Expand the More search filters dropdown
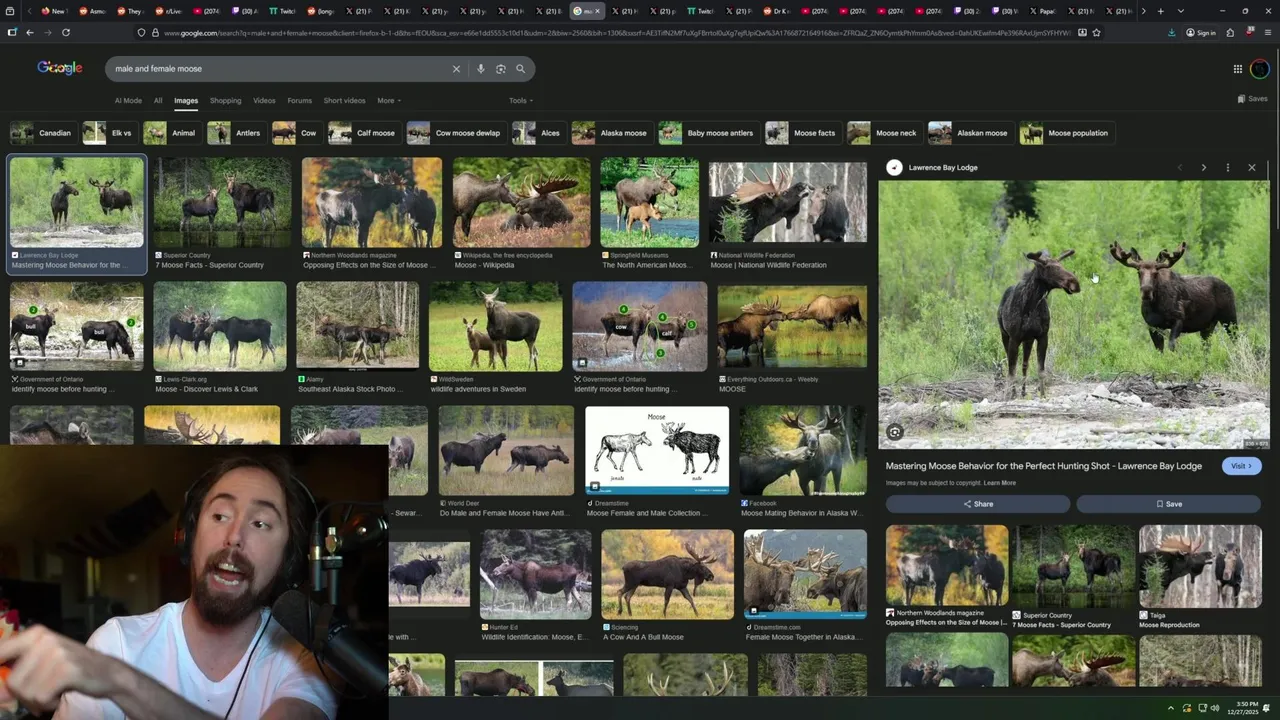The width and height of the screenshot is (1280, 720). click(x=387, y=100)
